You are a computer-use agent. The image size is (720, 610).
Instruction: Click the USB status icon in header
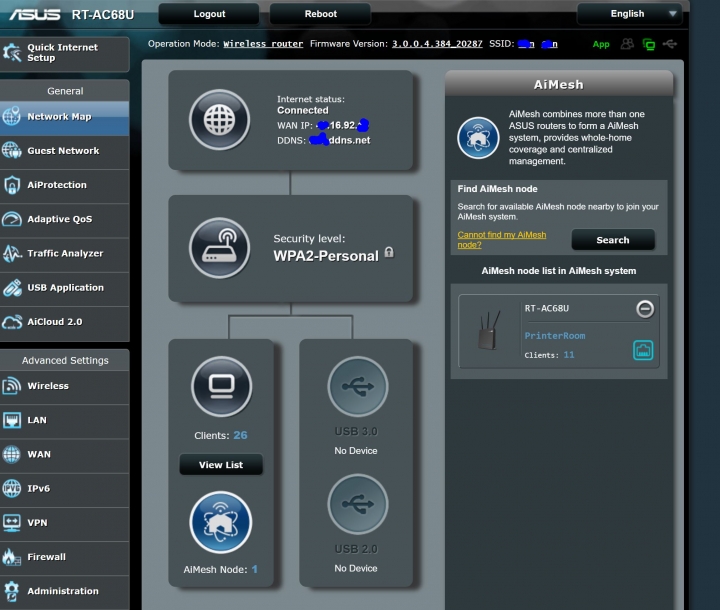[x=670, y=44]
